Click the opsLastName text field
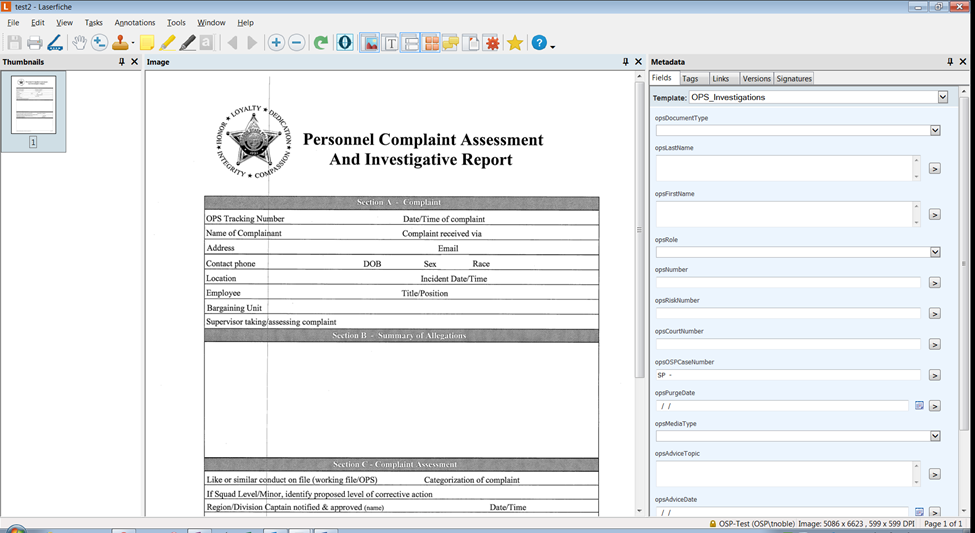 [x=784, y=169]
